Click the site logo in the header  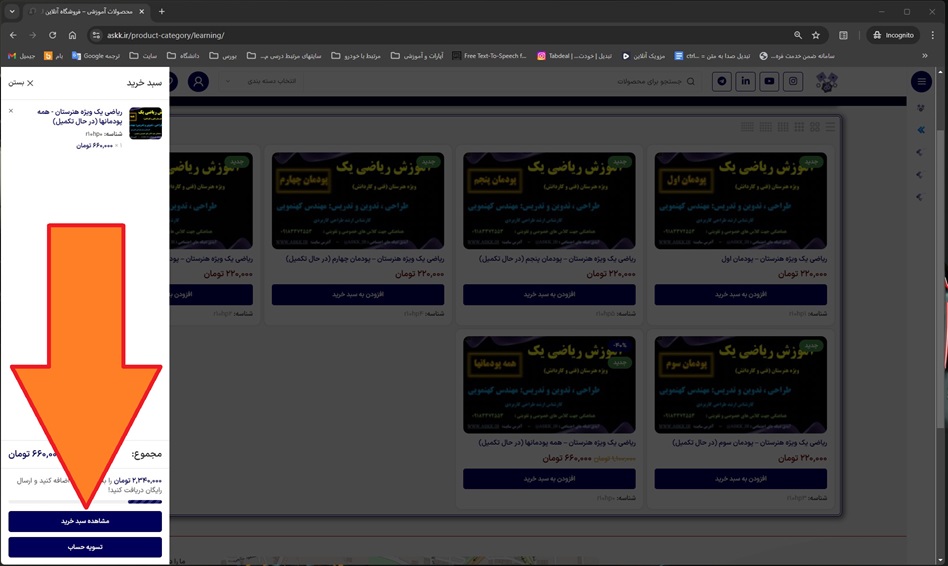point(827,82)
